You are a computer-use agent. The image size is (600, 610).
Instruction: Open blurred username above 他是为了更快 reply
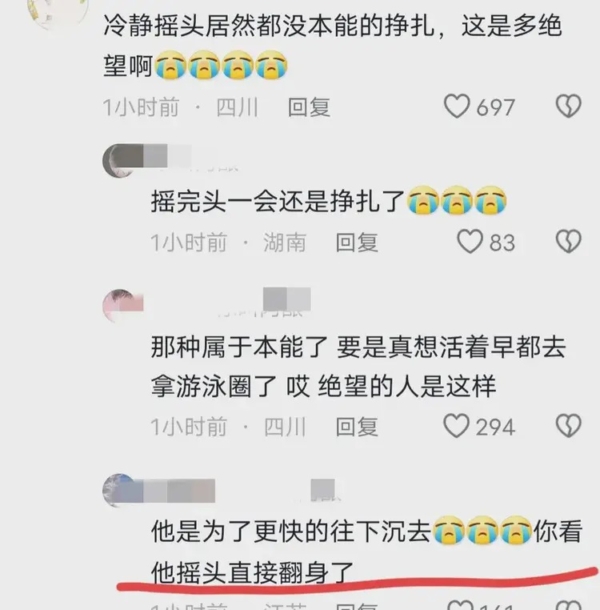tap(241, 490)
